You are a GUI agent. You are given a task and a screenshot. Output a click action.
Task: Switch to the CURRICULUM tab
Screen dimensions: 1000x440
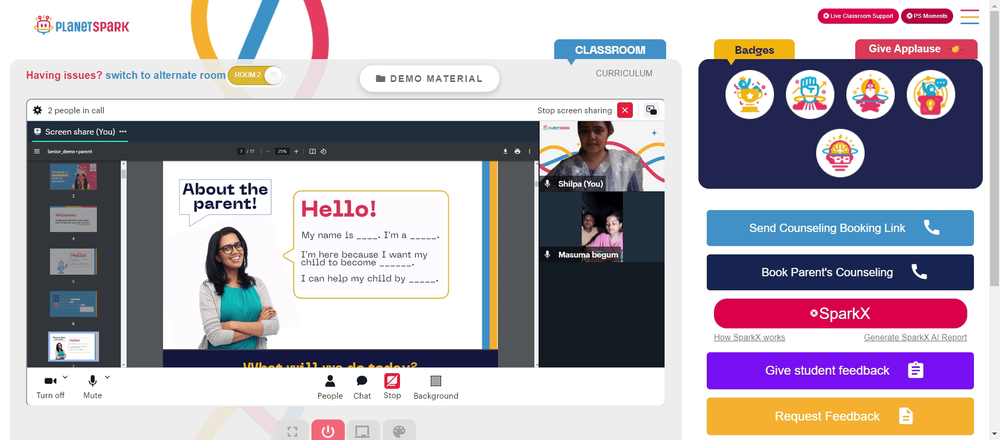click(x=624, y=73)
